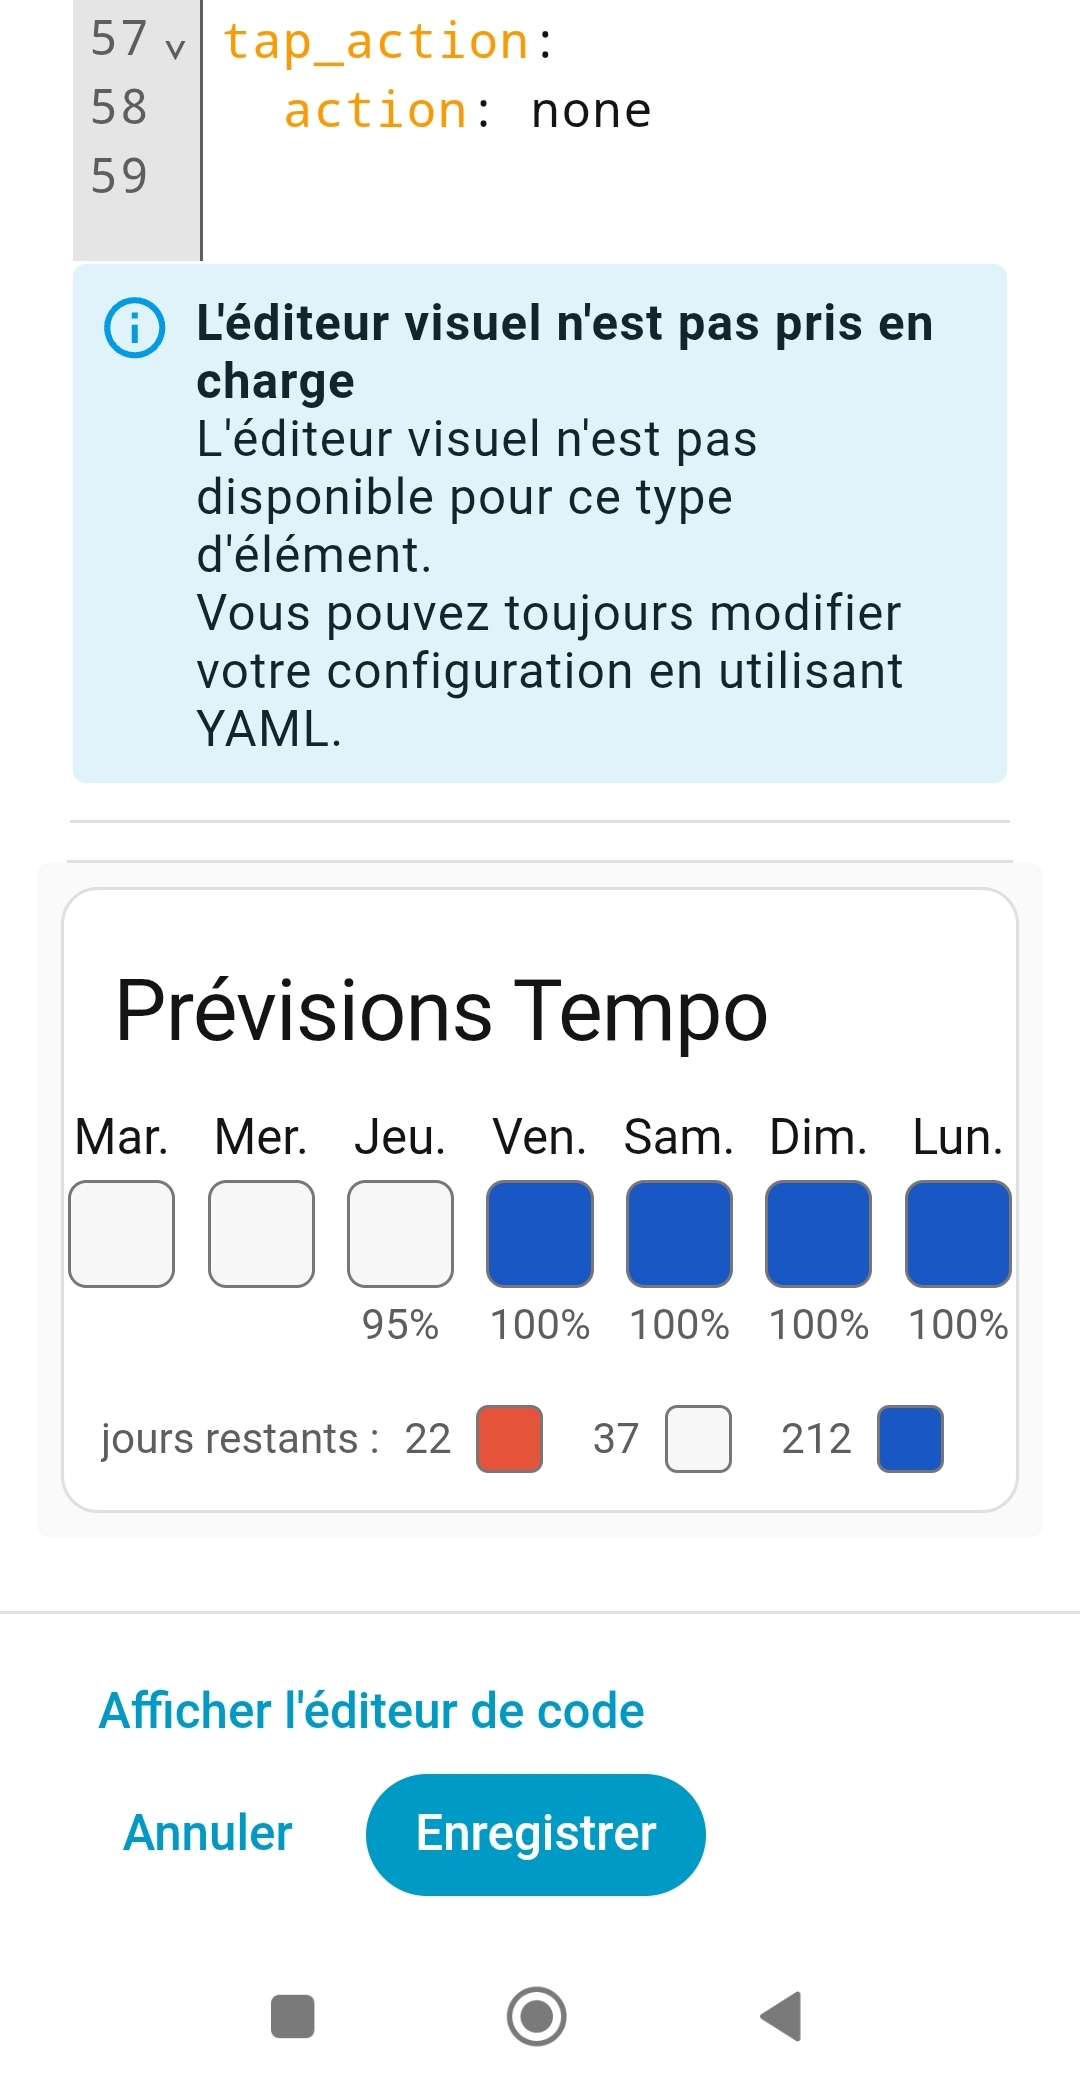
Task: Select the blue Lun. forecast square
Action: (x=958, y=1234)
